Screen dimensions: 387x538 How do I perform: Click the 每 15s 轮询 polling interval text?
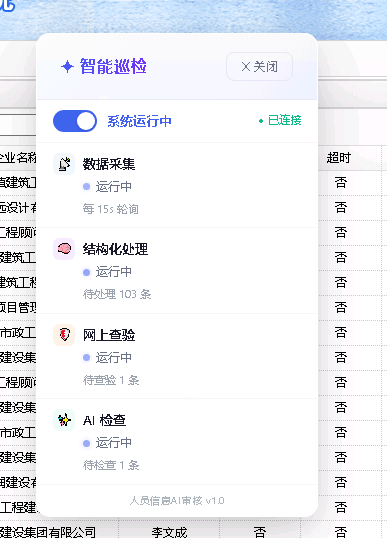[x=110, y=209]
